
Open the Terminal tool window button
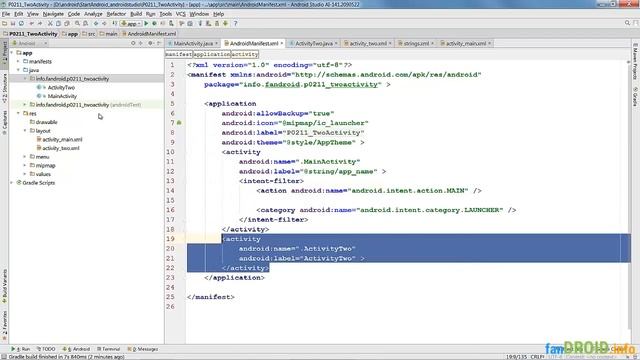(109, 349)
